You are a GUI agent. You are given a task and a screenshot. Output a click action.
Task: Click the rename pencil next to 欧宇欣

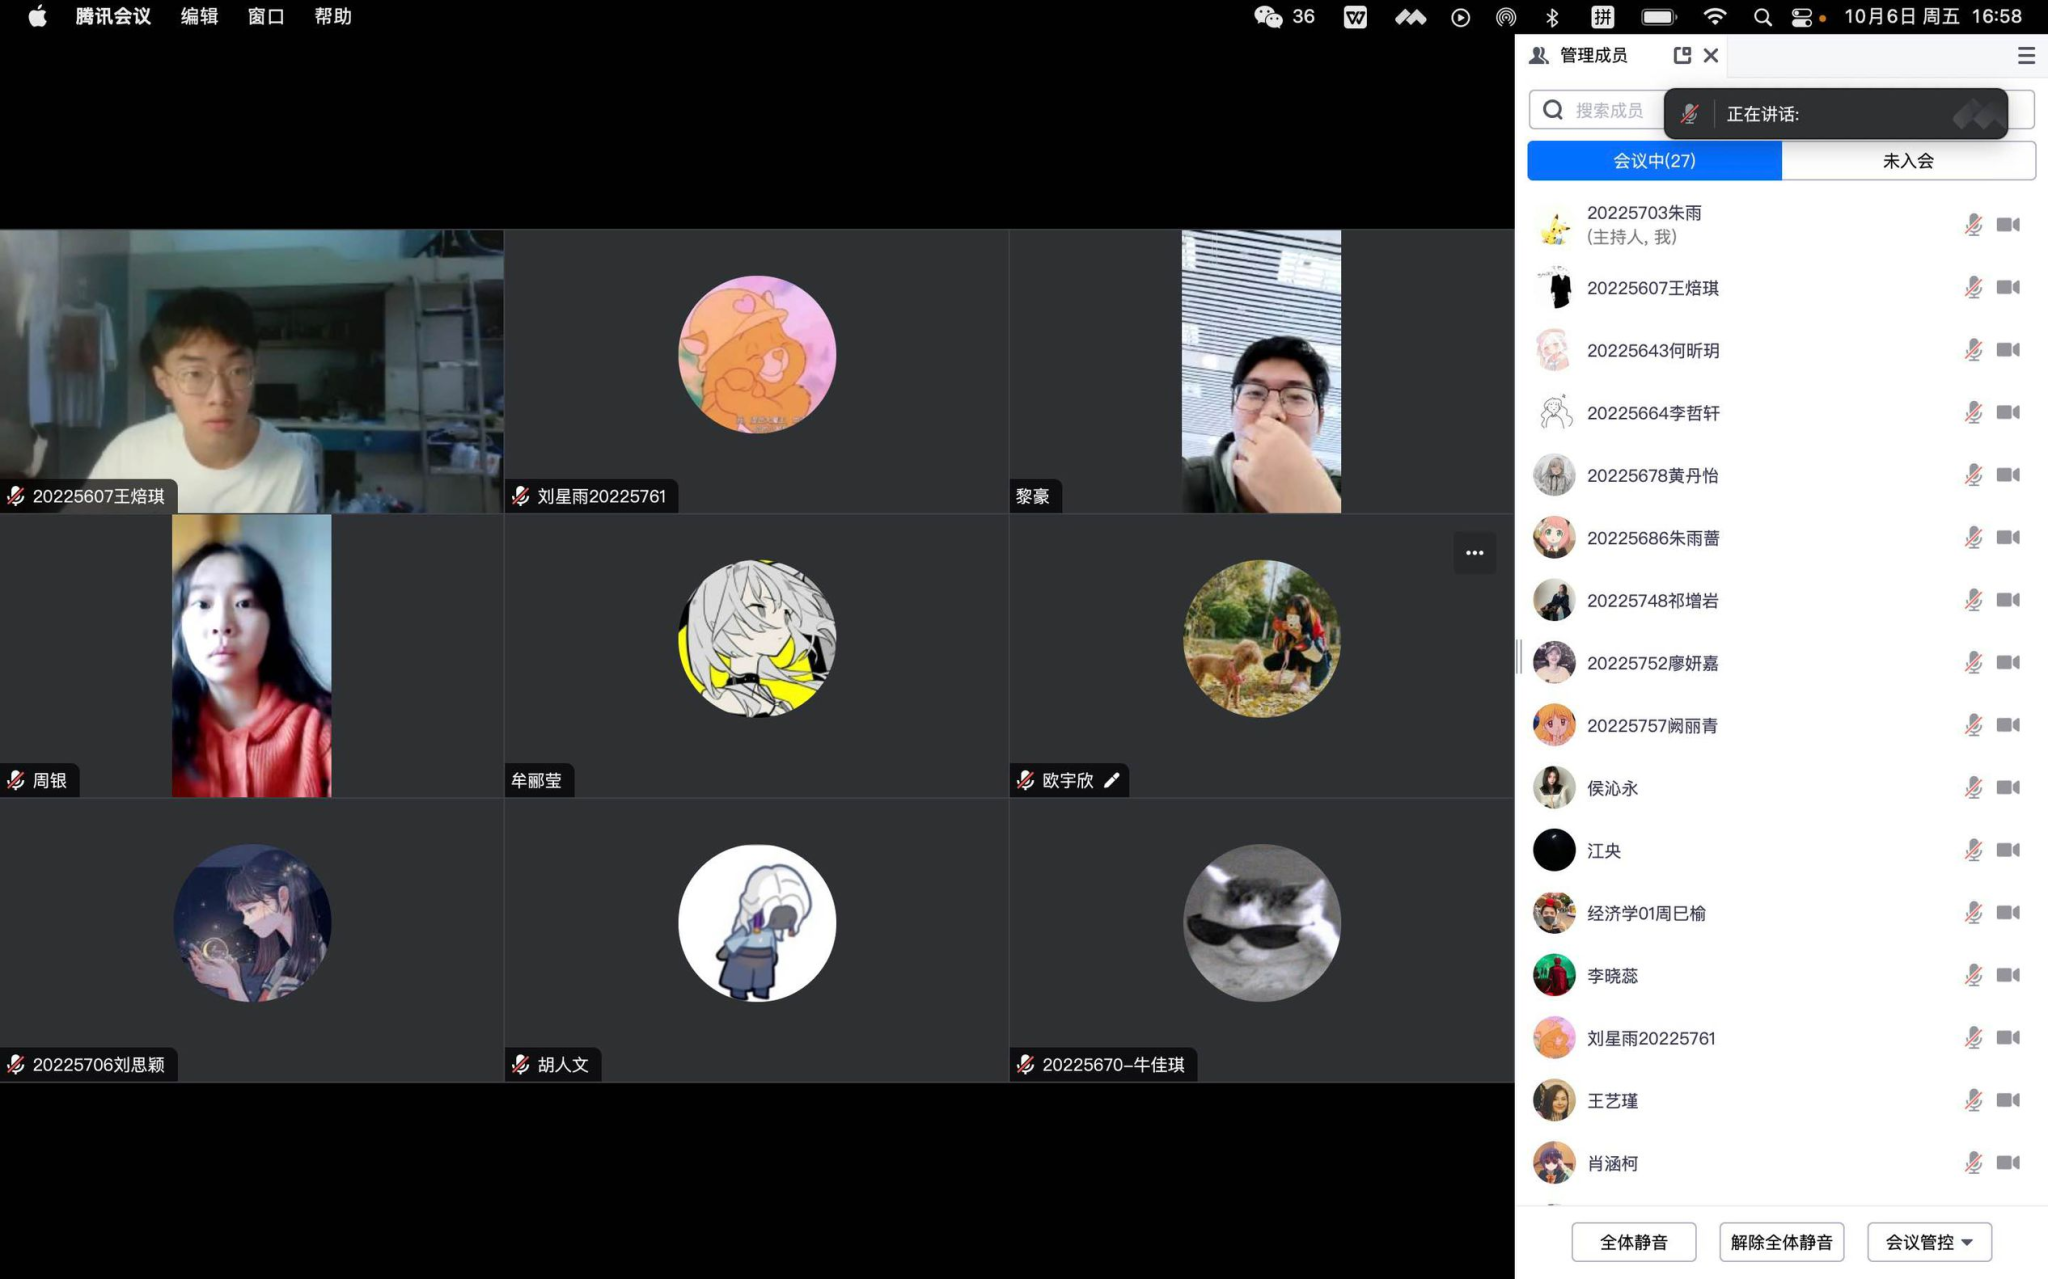tap(1112, 780)
